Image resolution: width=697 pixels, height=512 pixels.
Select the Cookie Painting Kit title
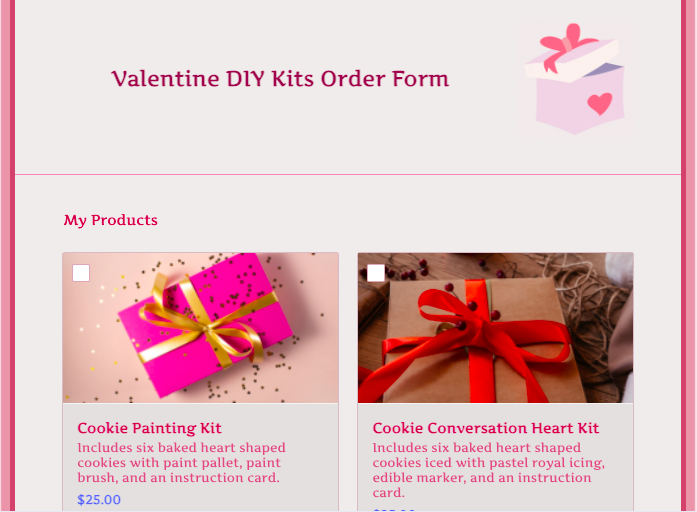point(149,428)
